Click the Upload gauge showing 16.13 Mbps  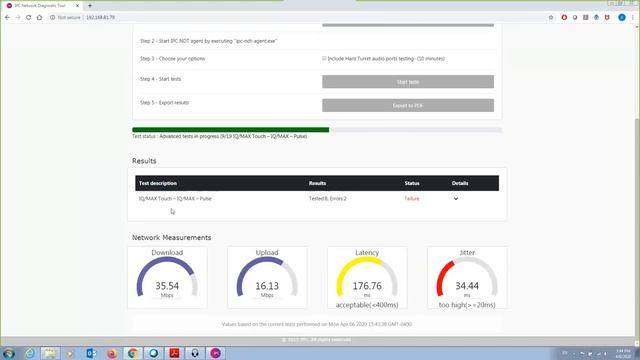[x=267, y=278]
